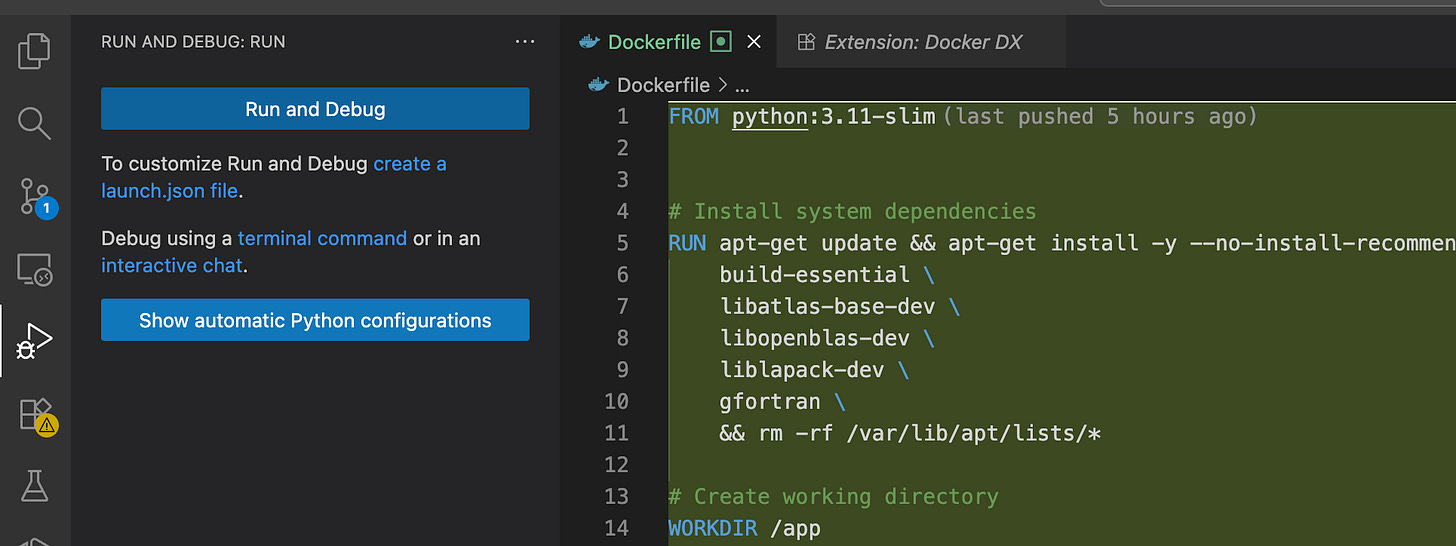Viewport: 1456px width, 546px height.
Task: Close the Dockerfile tab
Action: pyautogui.click(x=754, y=42)
